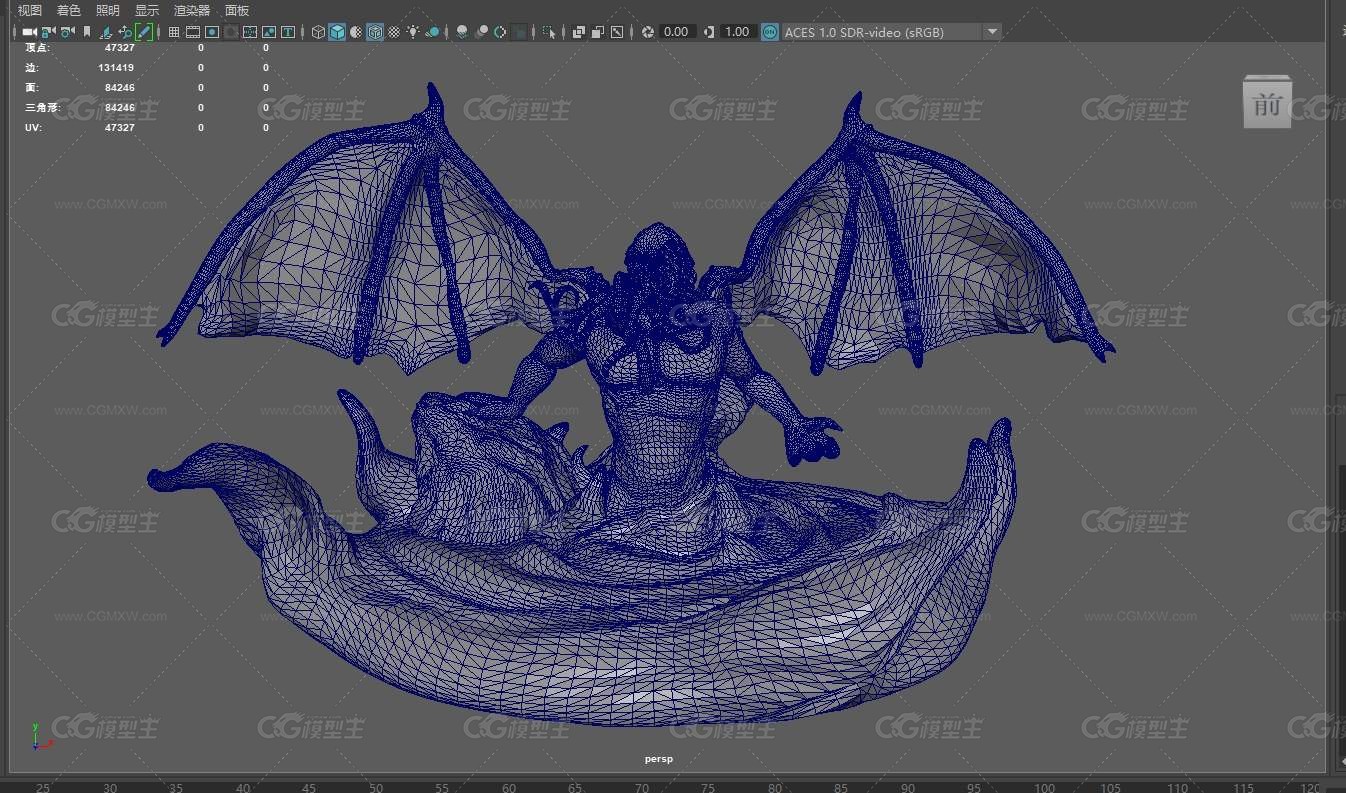The height and width of the screenshot is (793, 1346).
Task: Click the Image Plane icon
Action: pyautogui.click(x=106, y=32)
